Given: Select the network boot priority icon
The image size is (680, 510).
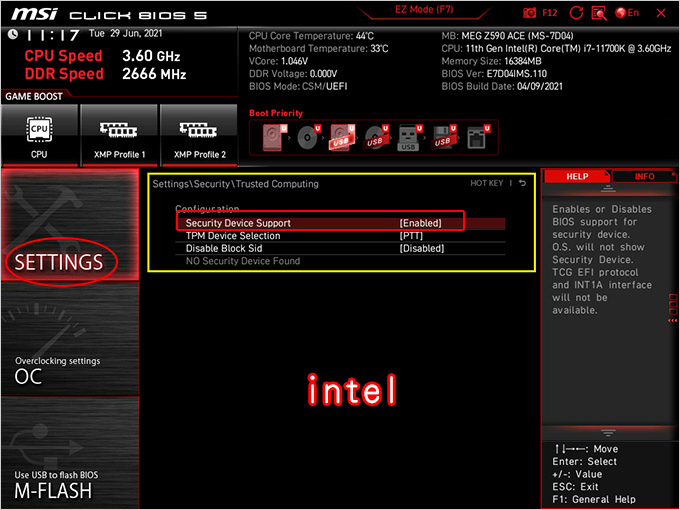Looking at the screenshot, I should [478, 137].
